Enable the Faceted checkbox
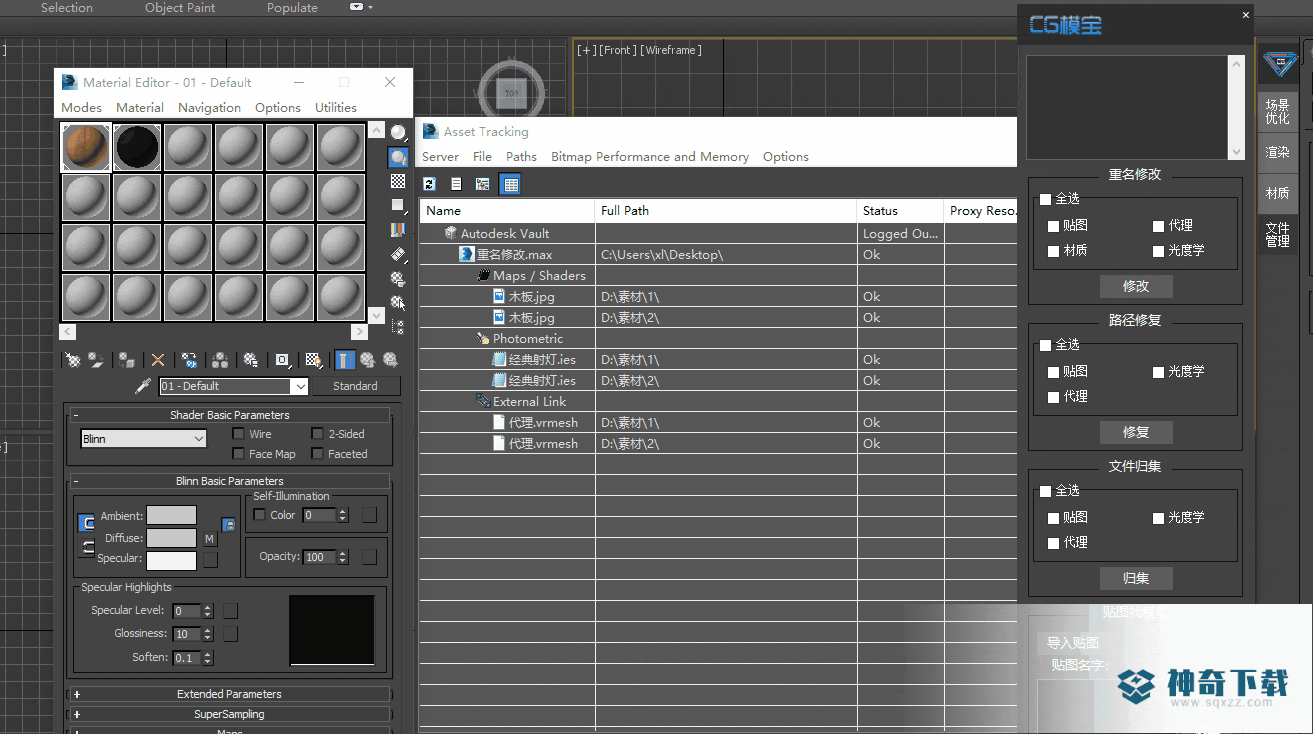Image resolution: width=1313 pixels, height=734 pixels. click(318, 454)
